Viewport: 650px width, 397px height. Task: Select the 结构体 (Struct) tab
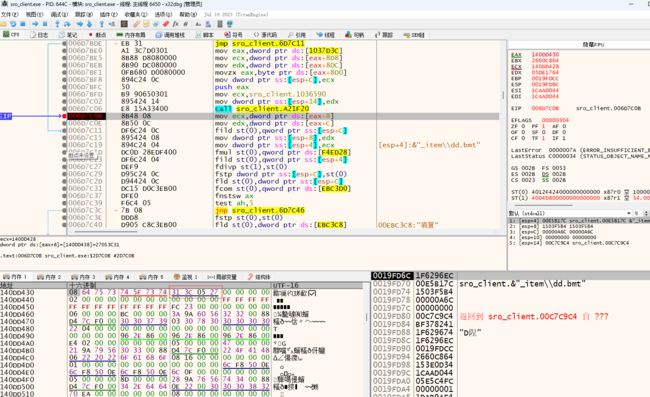(259, 277)
